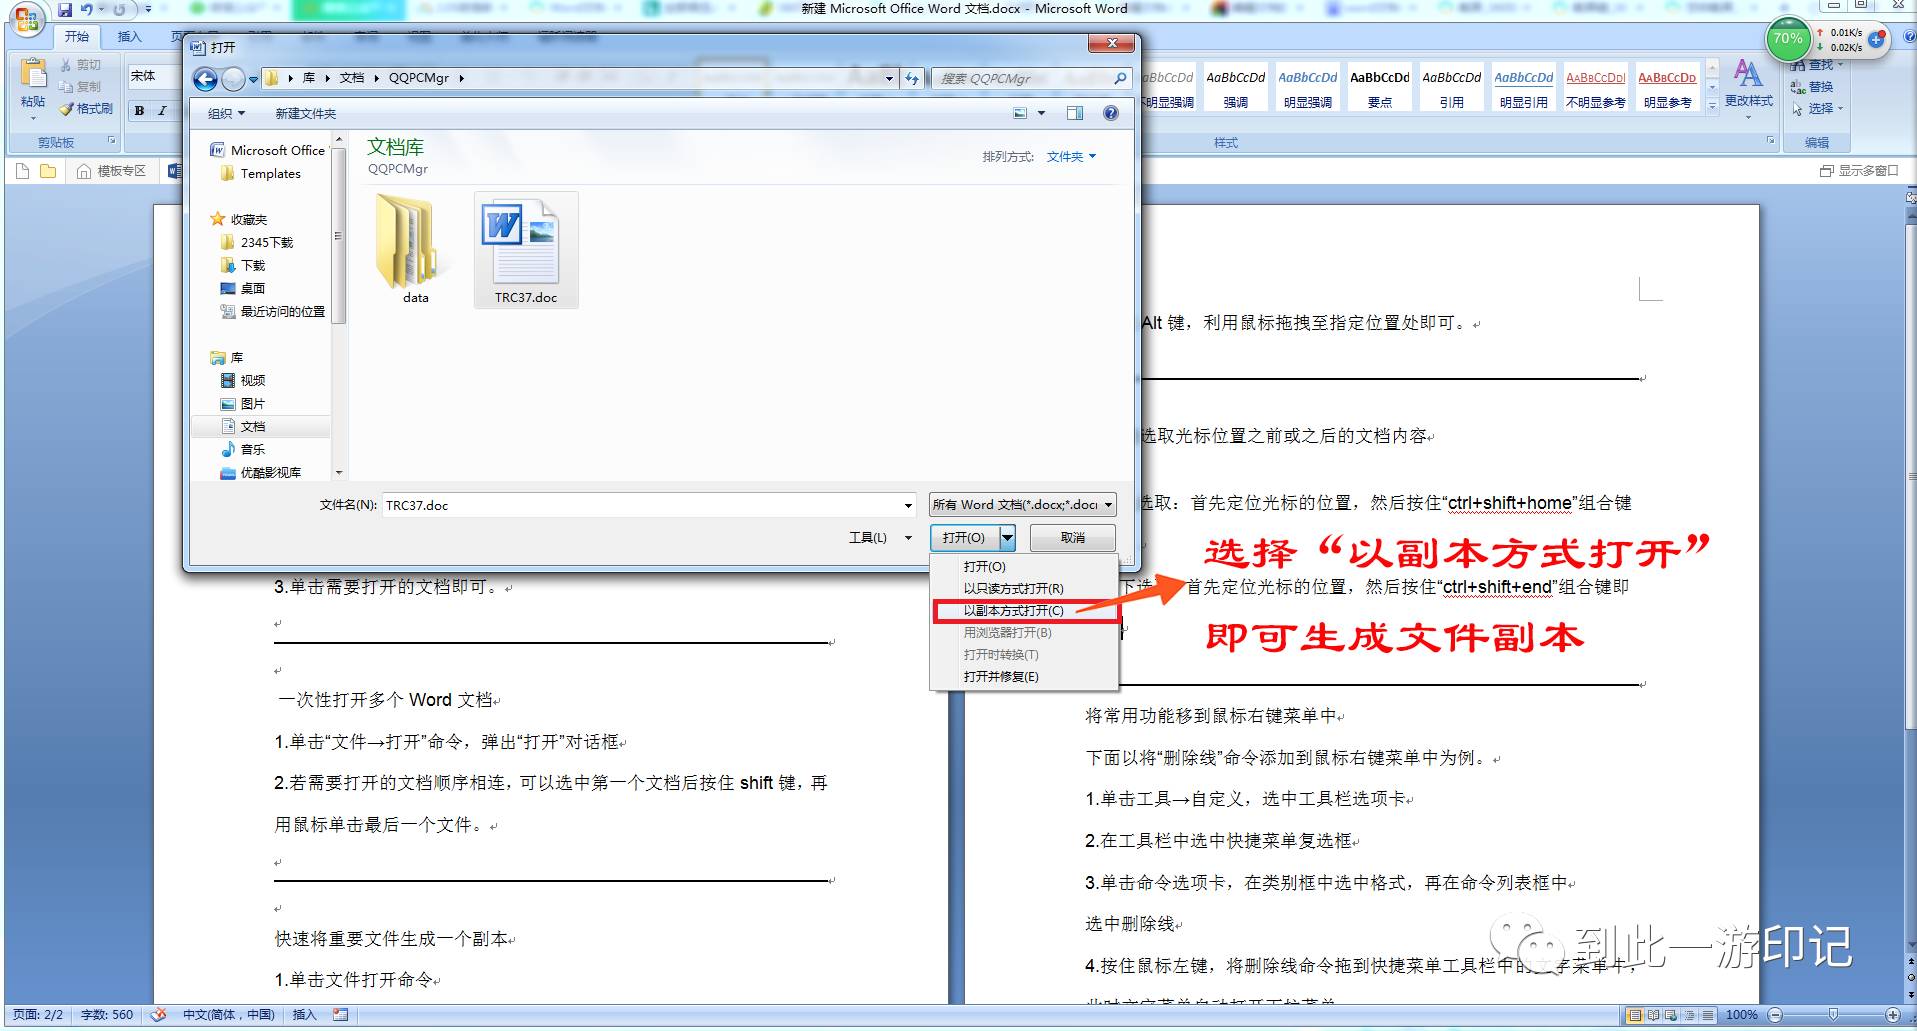Screen dimensions: 1917x1031
Task: Toggle Bold formatting
Action: [140, 110]
